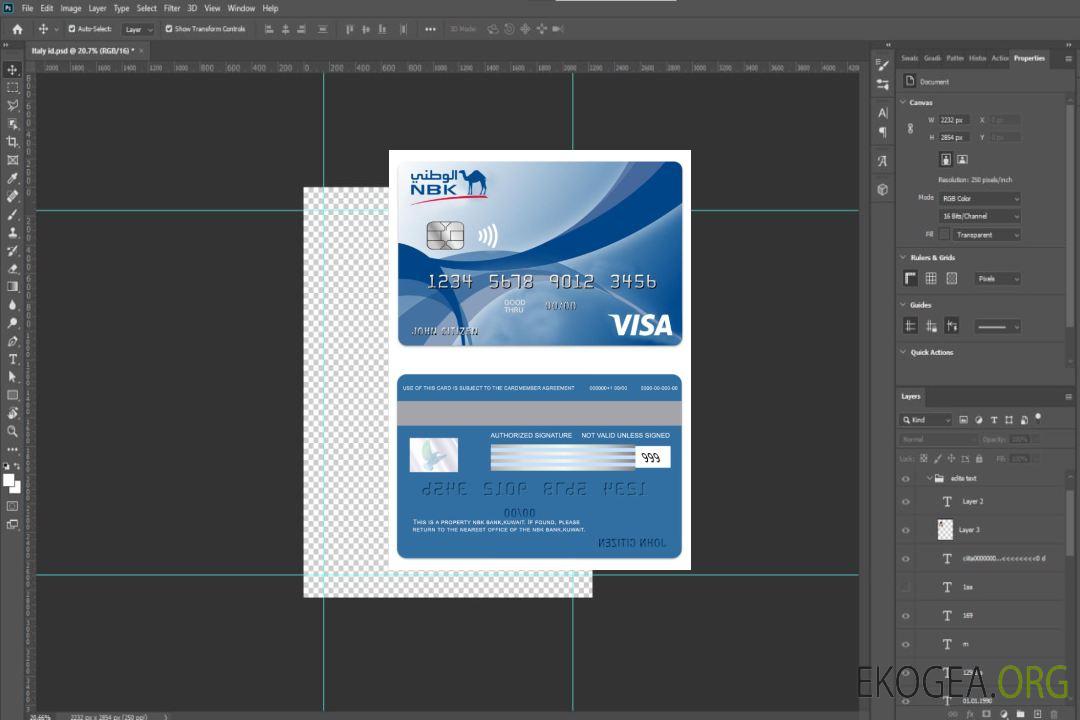
Task: Select the Brush tool
Action: [x=12, y=214]
